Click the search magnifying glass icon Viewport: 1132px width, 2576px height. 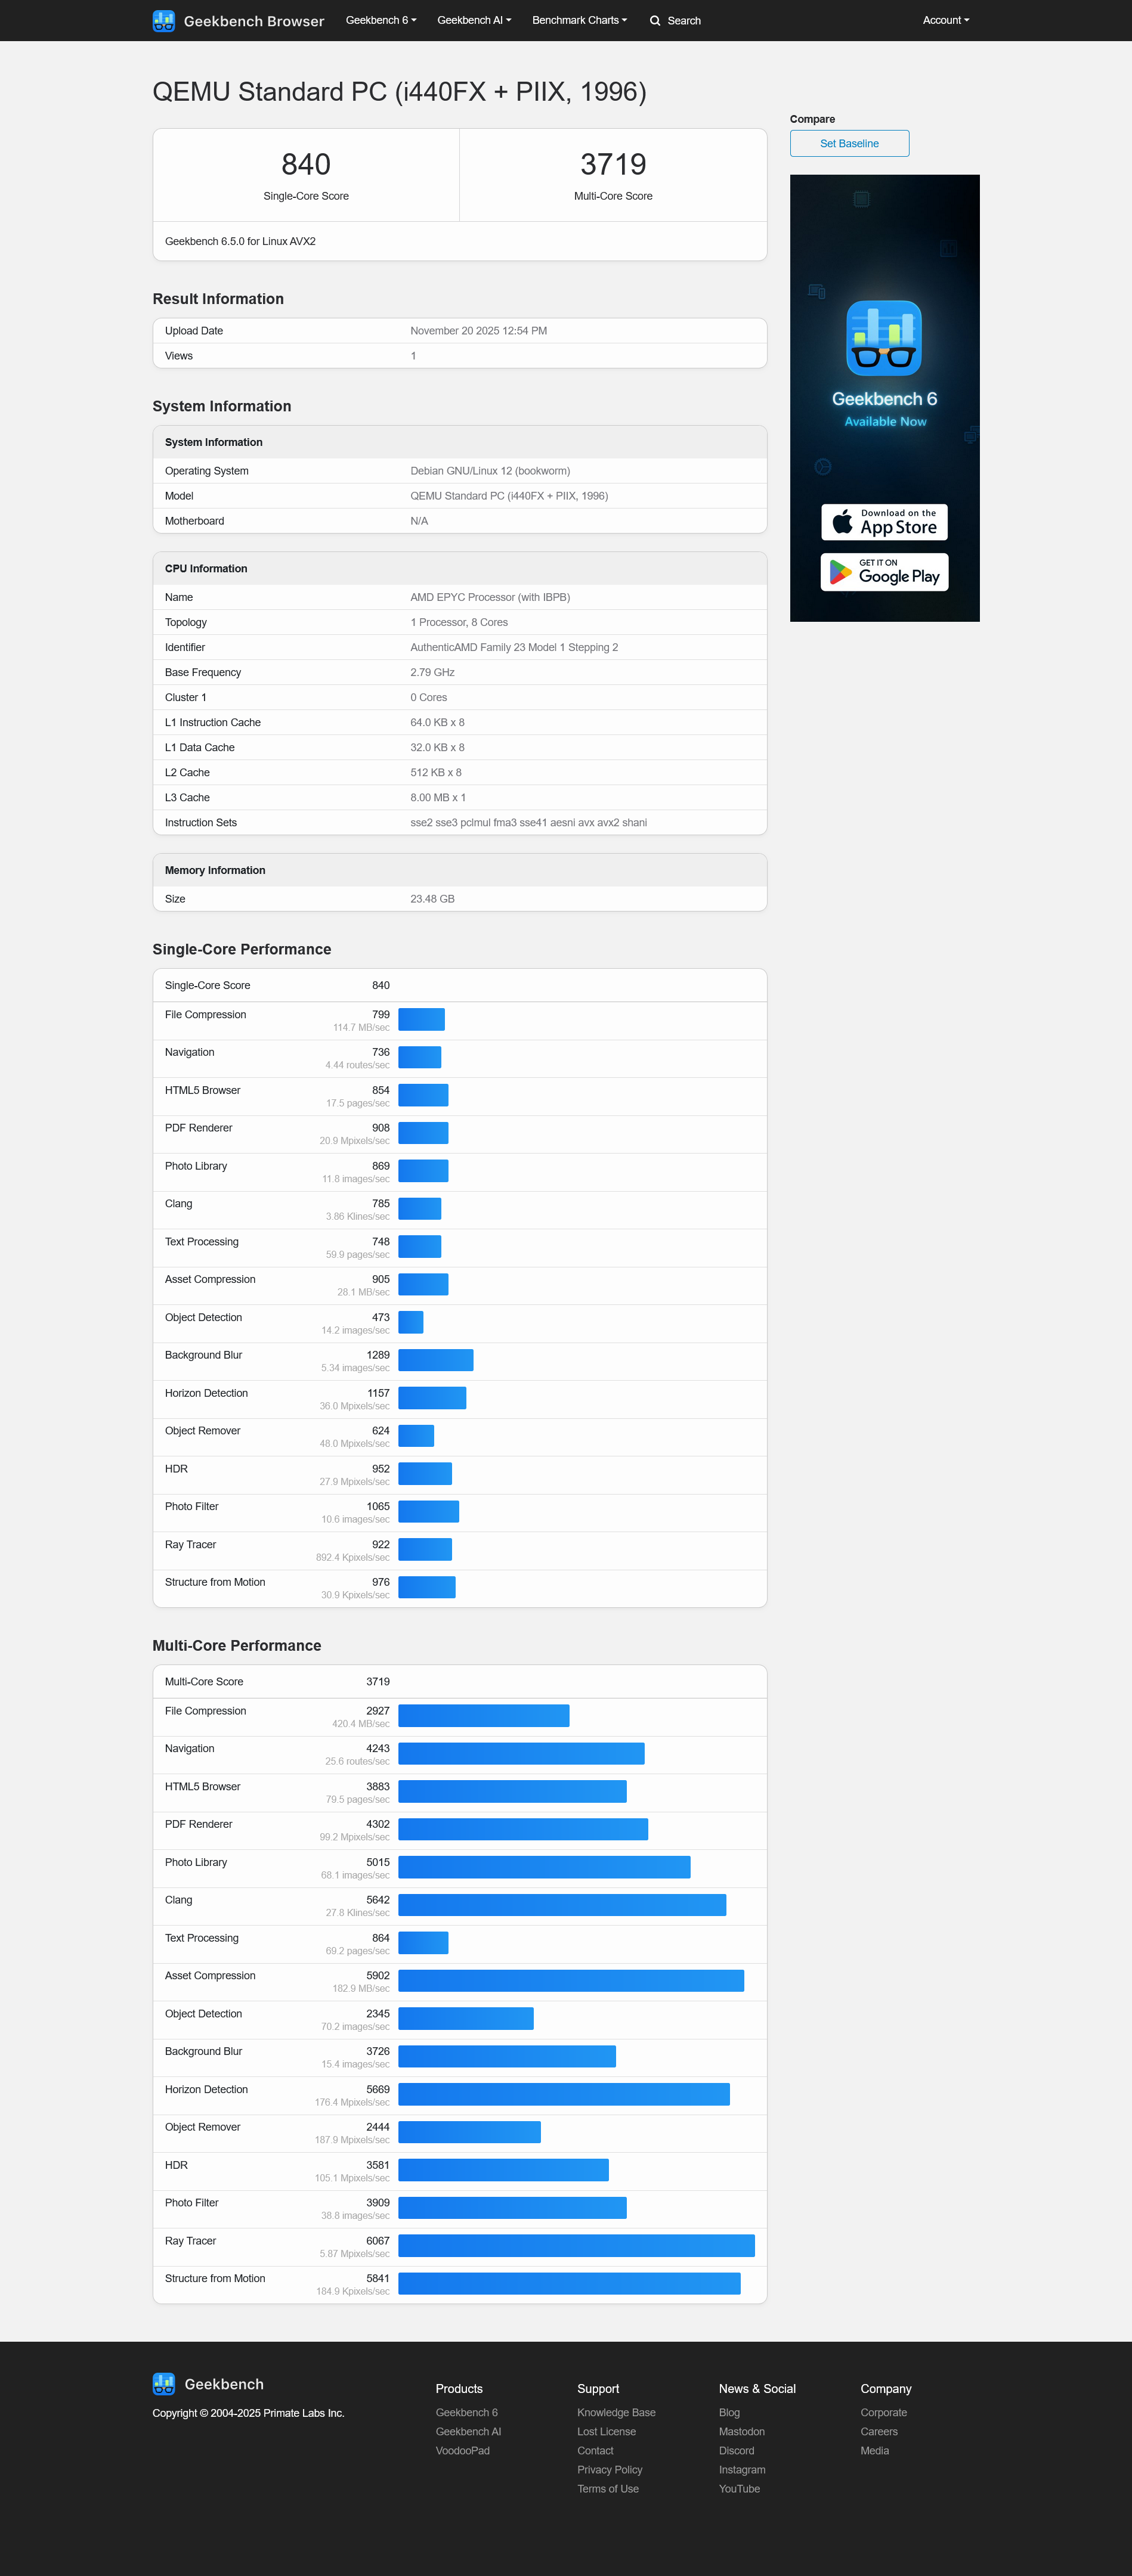[x=654, y=20]
